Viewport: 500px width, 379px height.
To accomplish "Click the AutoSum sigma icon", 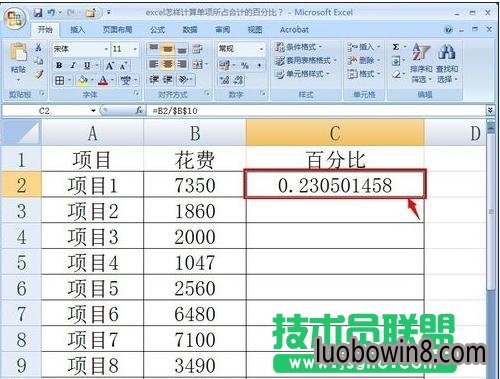I will (396, 47).
